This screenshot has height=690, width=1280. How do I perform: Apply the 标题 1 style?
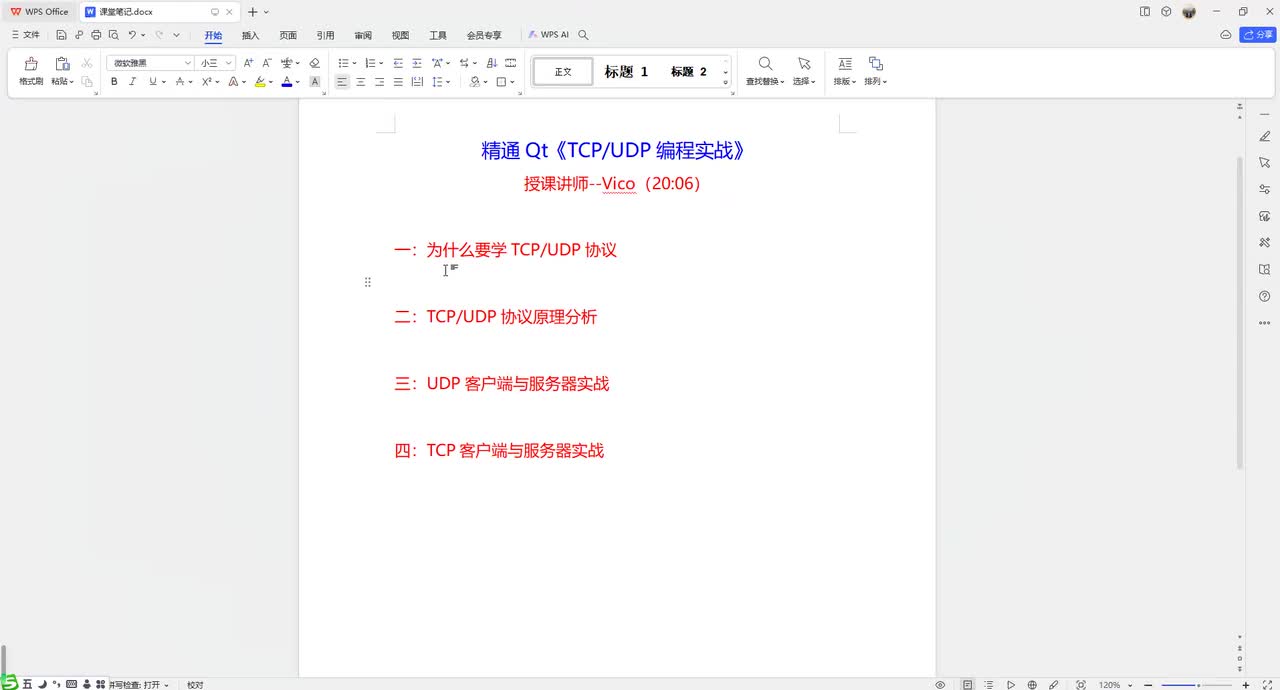click(626, 72)
